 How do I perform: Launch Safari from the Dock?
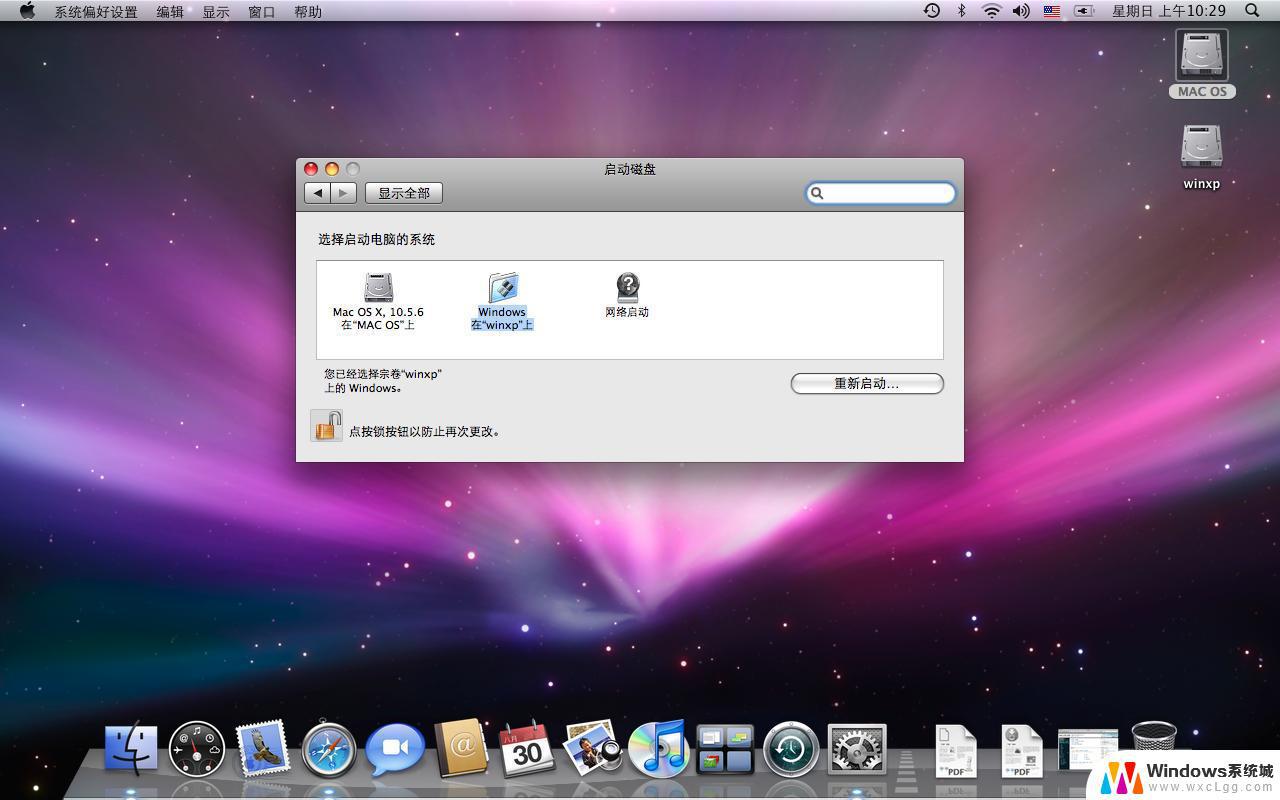coord(329,749)
